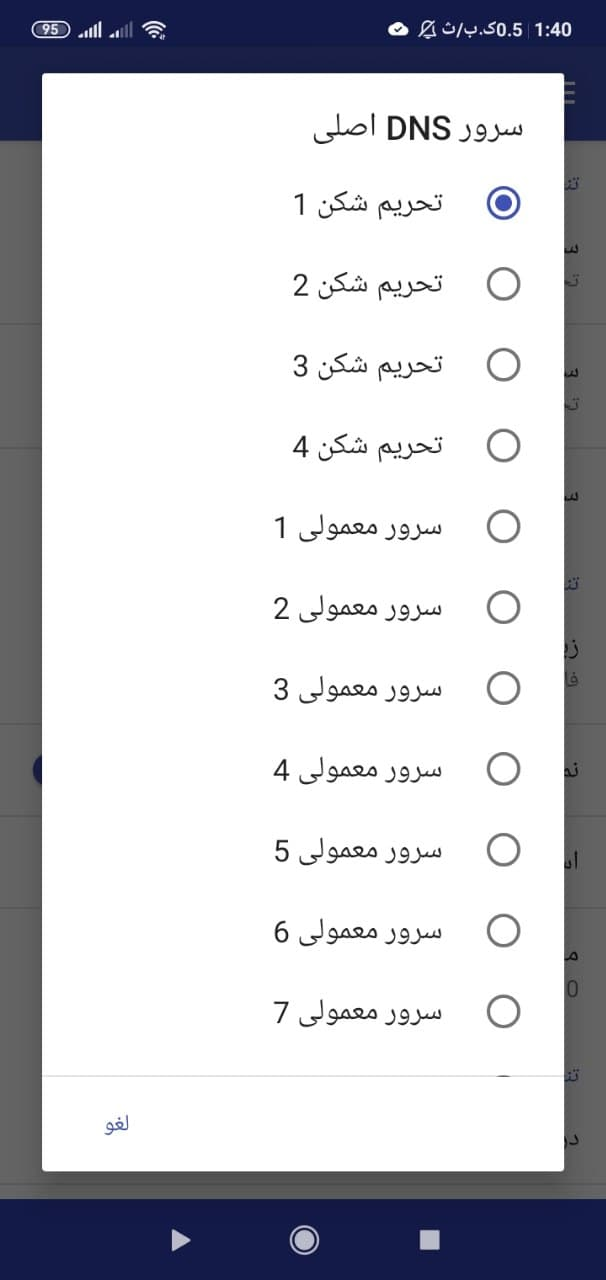Tap the battery indicator showing 95

[x=49, y=29]
